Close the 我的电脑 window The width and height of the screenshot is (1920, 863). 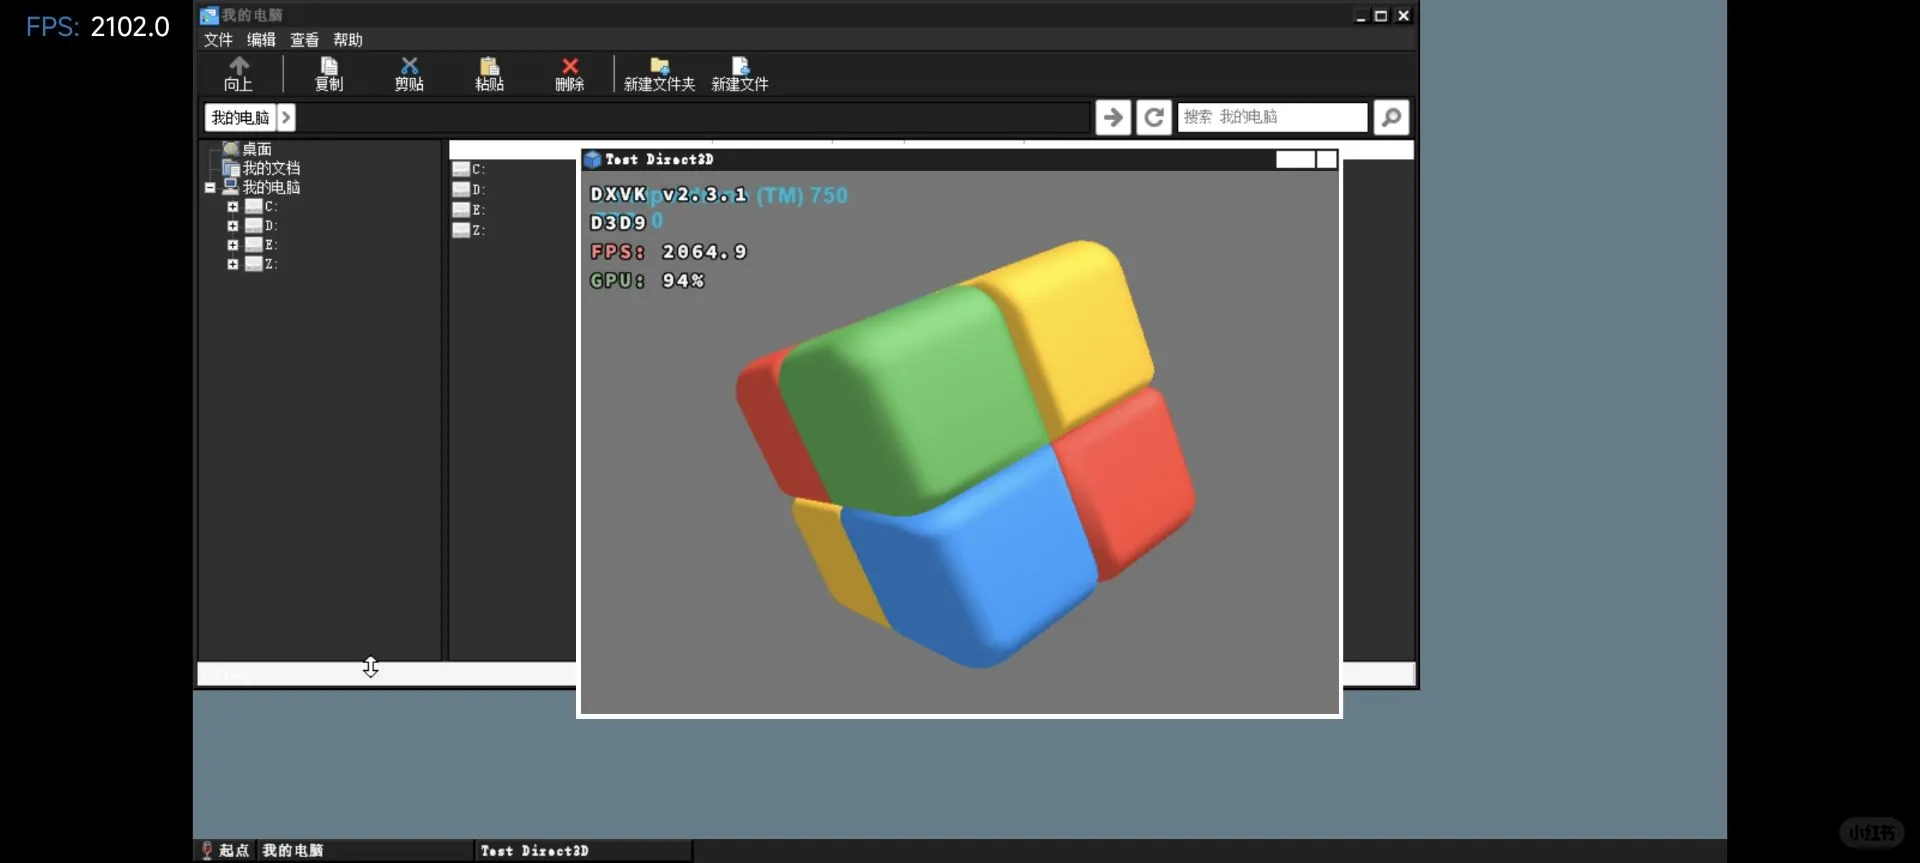click(1403, 16)
